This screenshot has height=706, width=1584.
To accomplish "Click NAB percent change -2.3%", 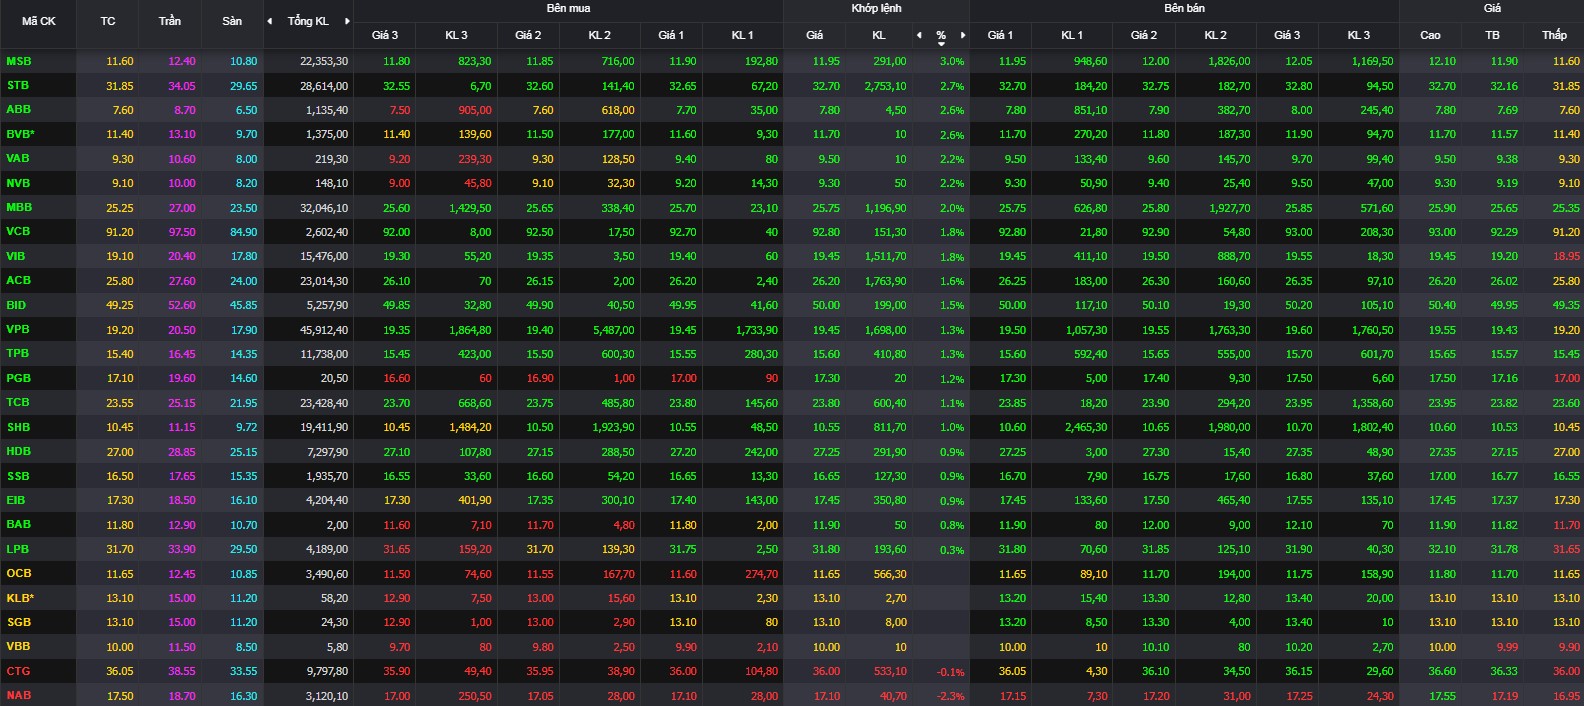I will (x=951, y=696).
